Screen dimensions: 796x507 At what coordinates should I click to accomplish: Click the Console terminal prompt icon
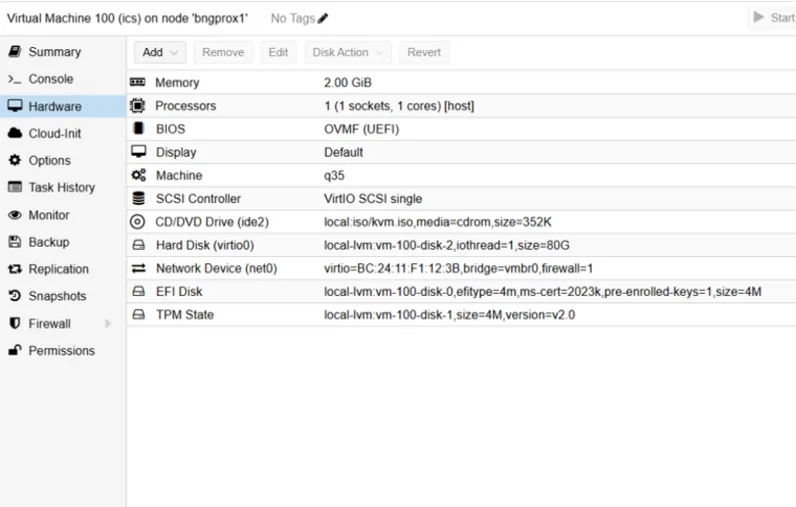[x=15, y=79]
